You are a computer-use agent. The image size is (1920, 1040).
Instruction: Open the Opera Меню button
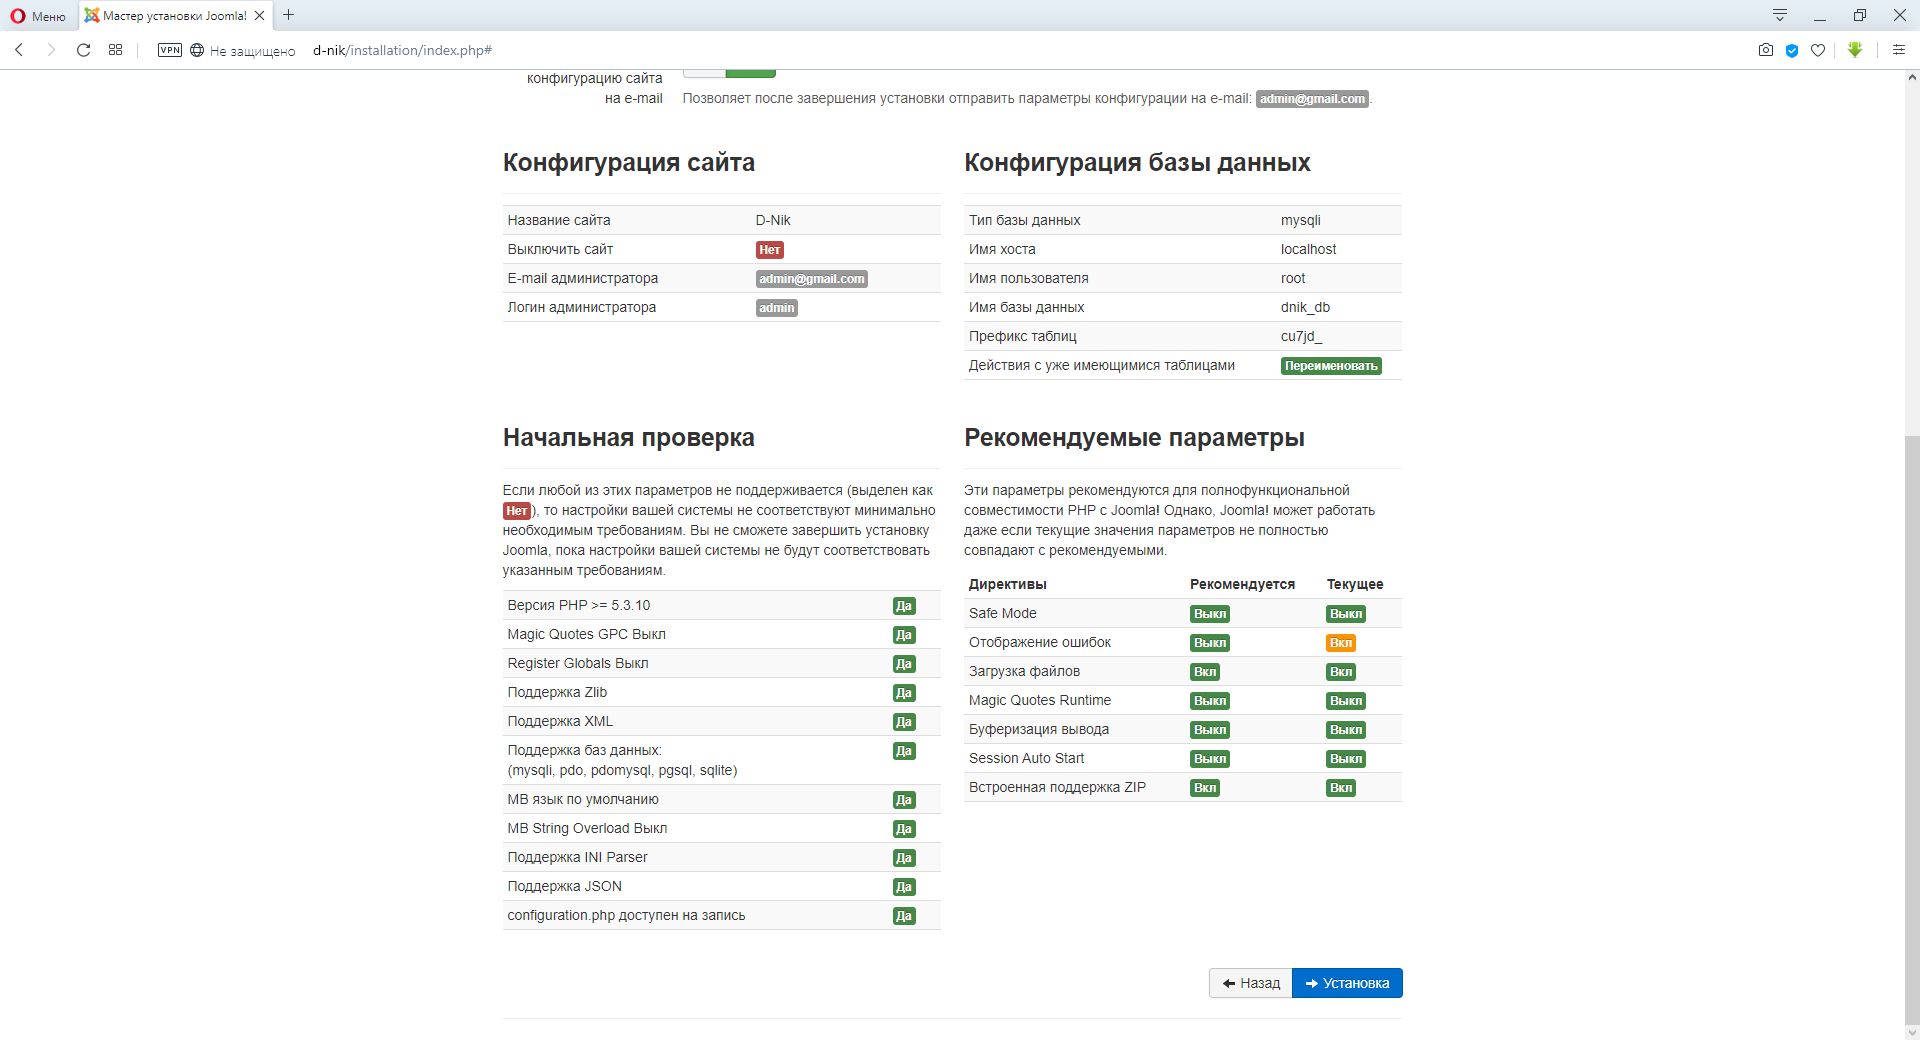(x=38, y=16)
